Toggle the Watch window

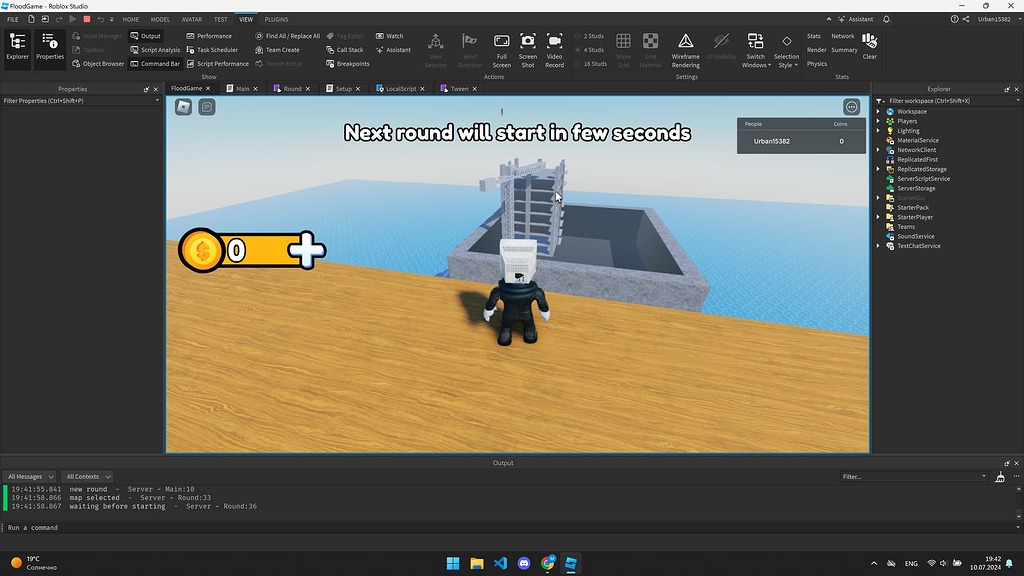pos(391,35)
